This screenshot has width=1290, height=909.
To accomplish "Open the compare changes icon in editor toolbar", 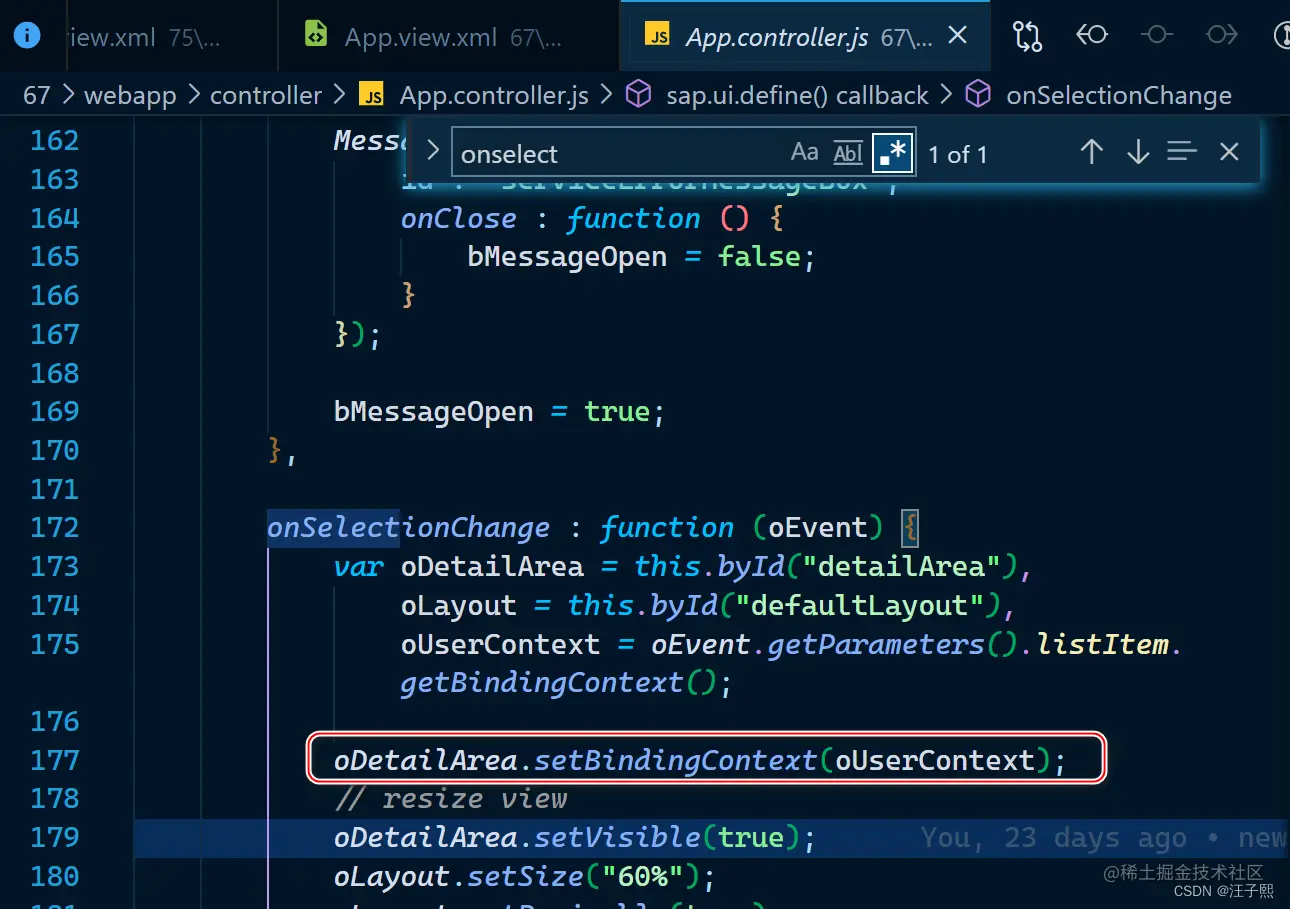I will click(1027, 36).
